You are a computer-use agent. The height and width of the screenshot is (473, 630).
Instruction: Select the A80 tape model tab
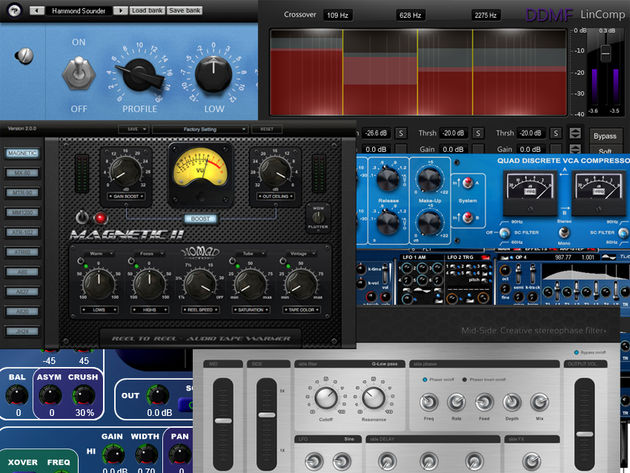(22, 272)
